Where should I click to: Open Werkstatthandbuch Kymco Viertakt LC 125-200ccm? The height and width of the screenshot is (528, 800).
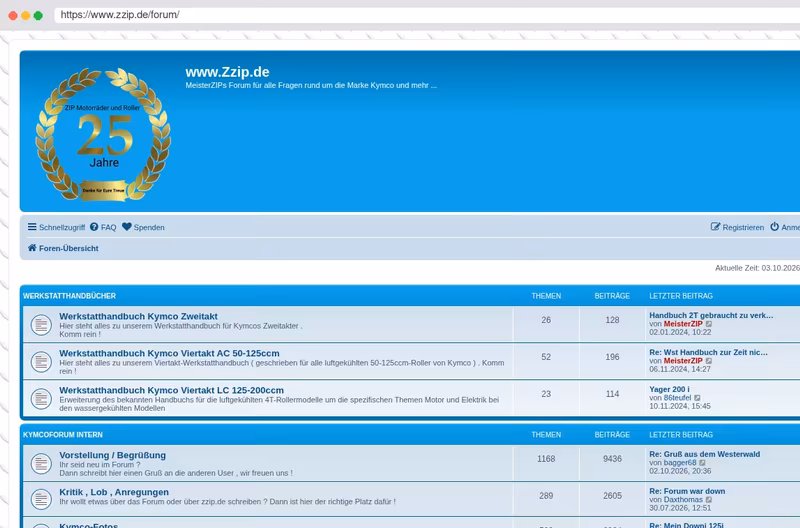(x=171, y=390)
